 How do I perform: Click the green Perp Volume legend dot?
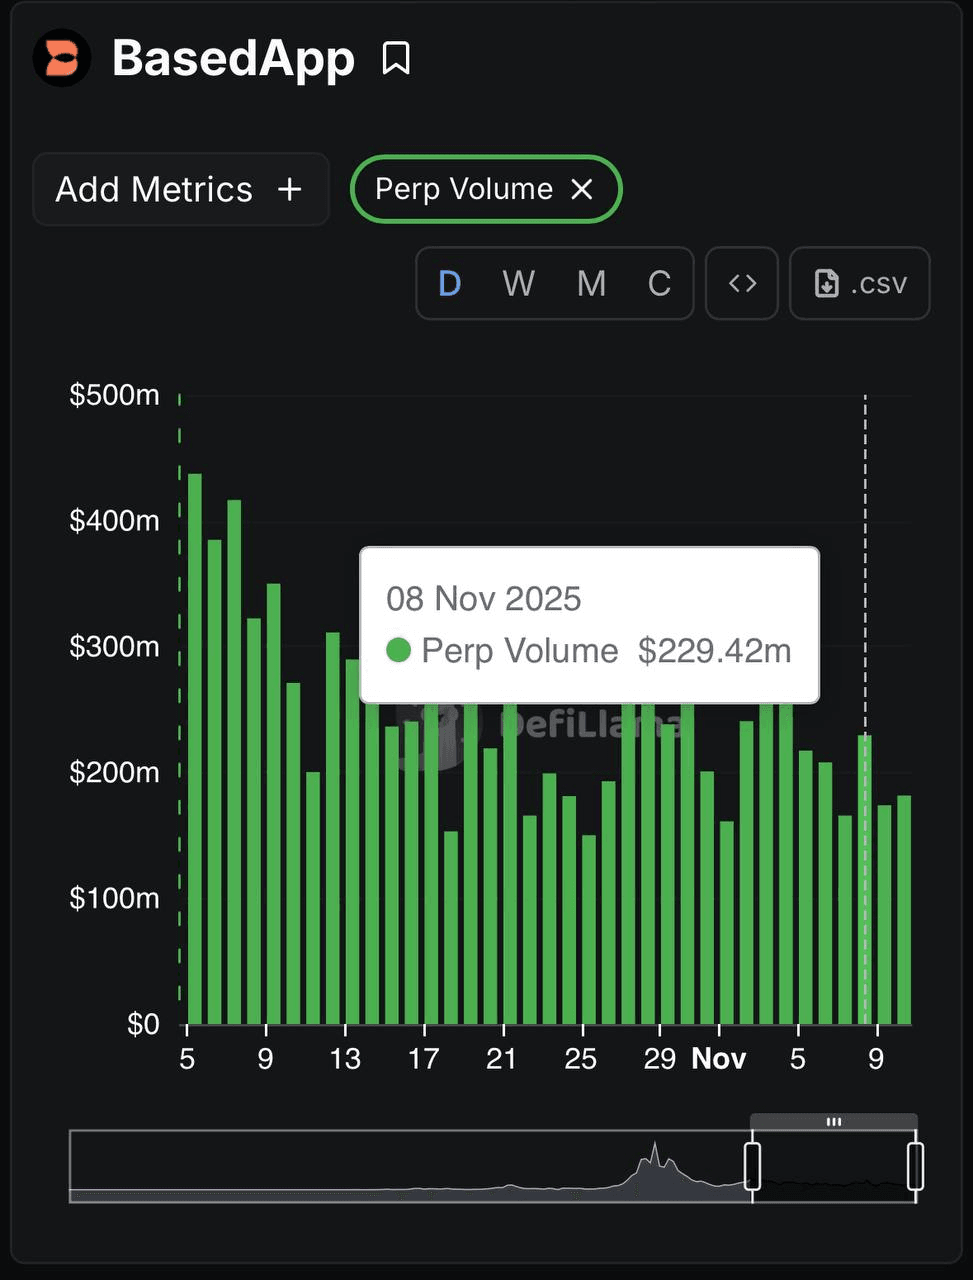[x=398, y=650]
